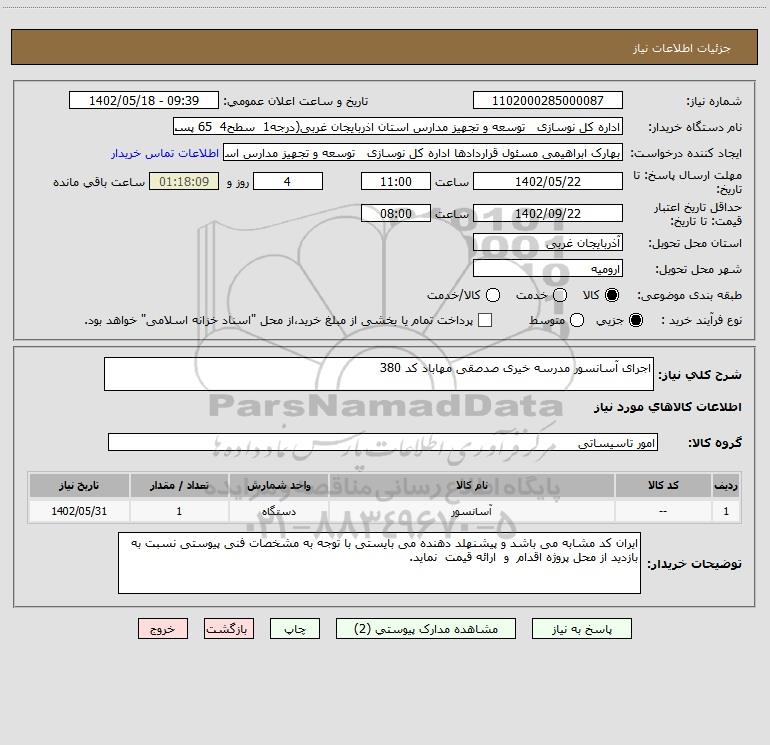Screen dimensions: 770x745
Task: Select the متوسط purchase type radio
Action: tap(577, 320)
